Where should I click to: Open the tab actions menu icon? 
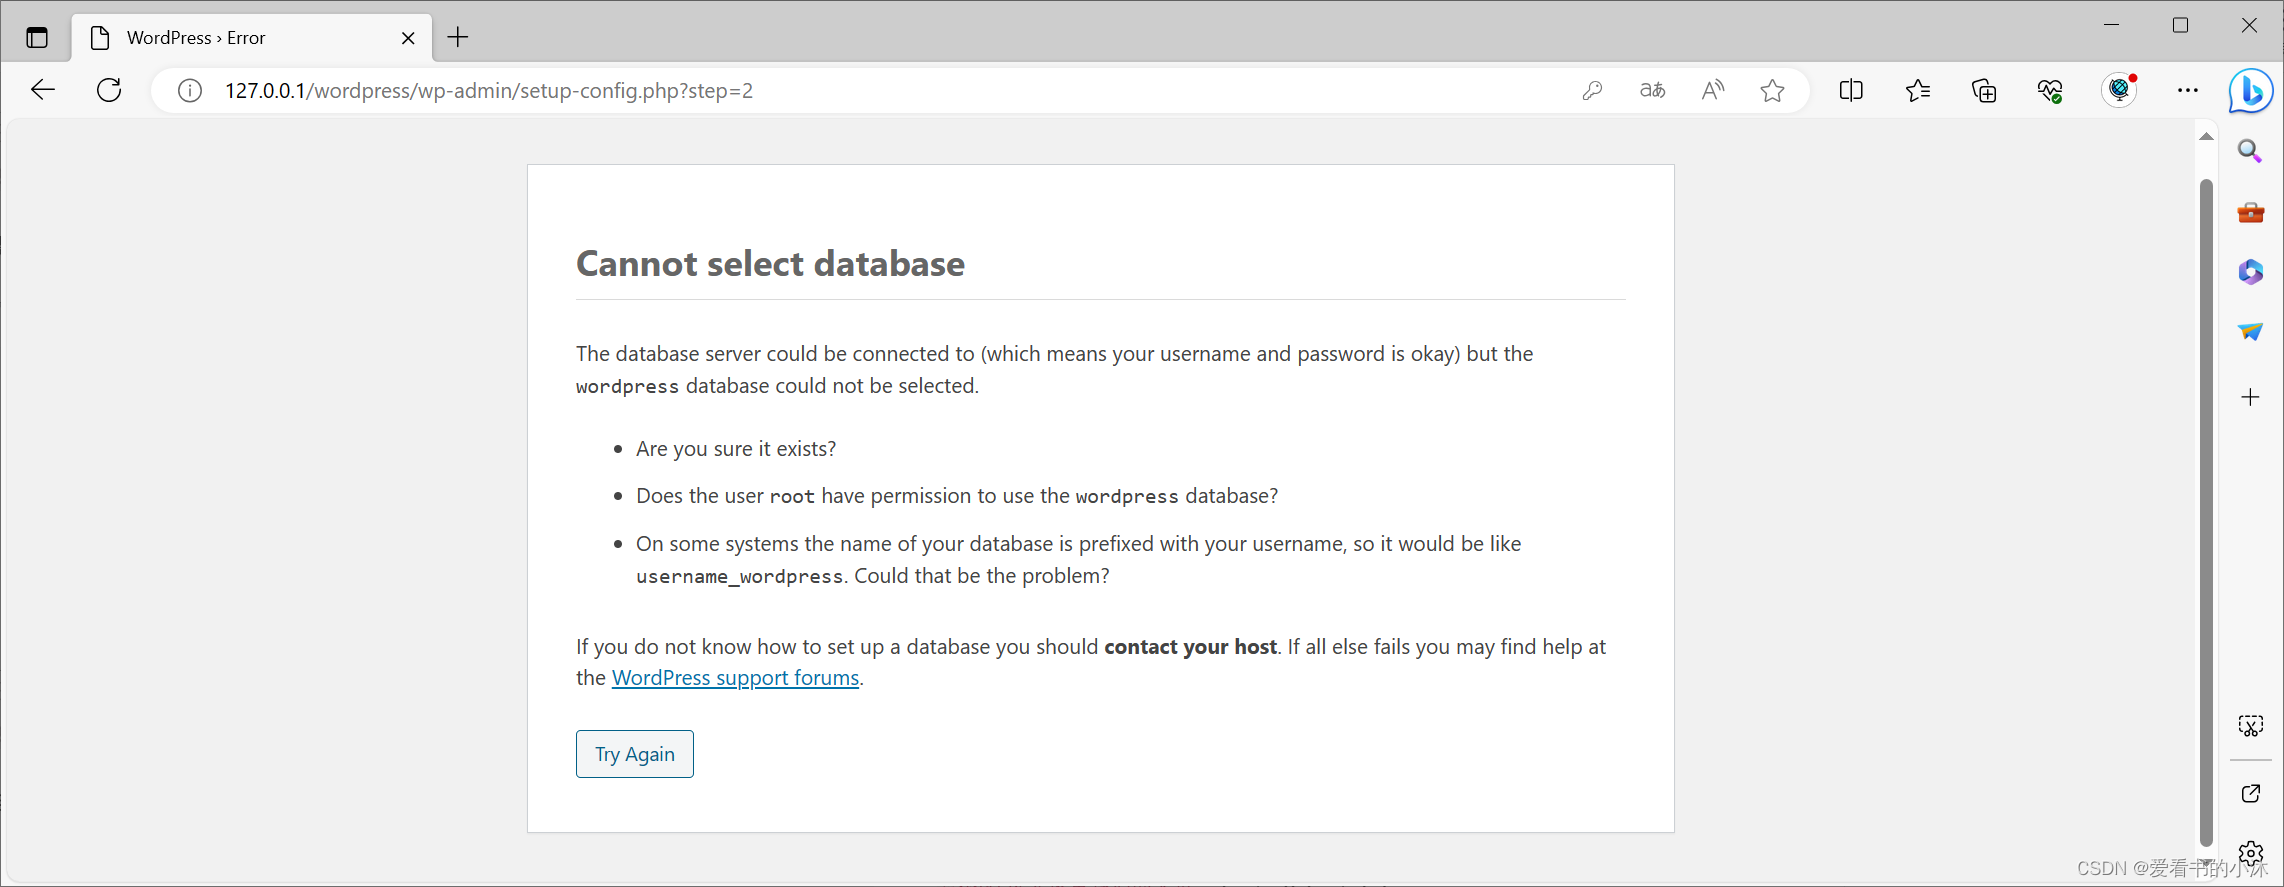(x=37, y=38)
